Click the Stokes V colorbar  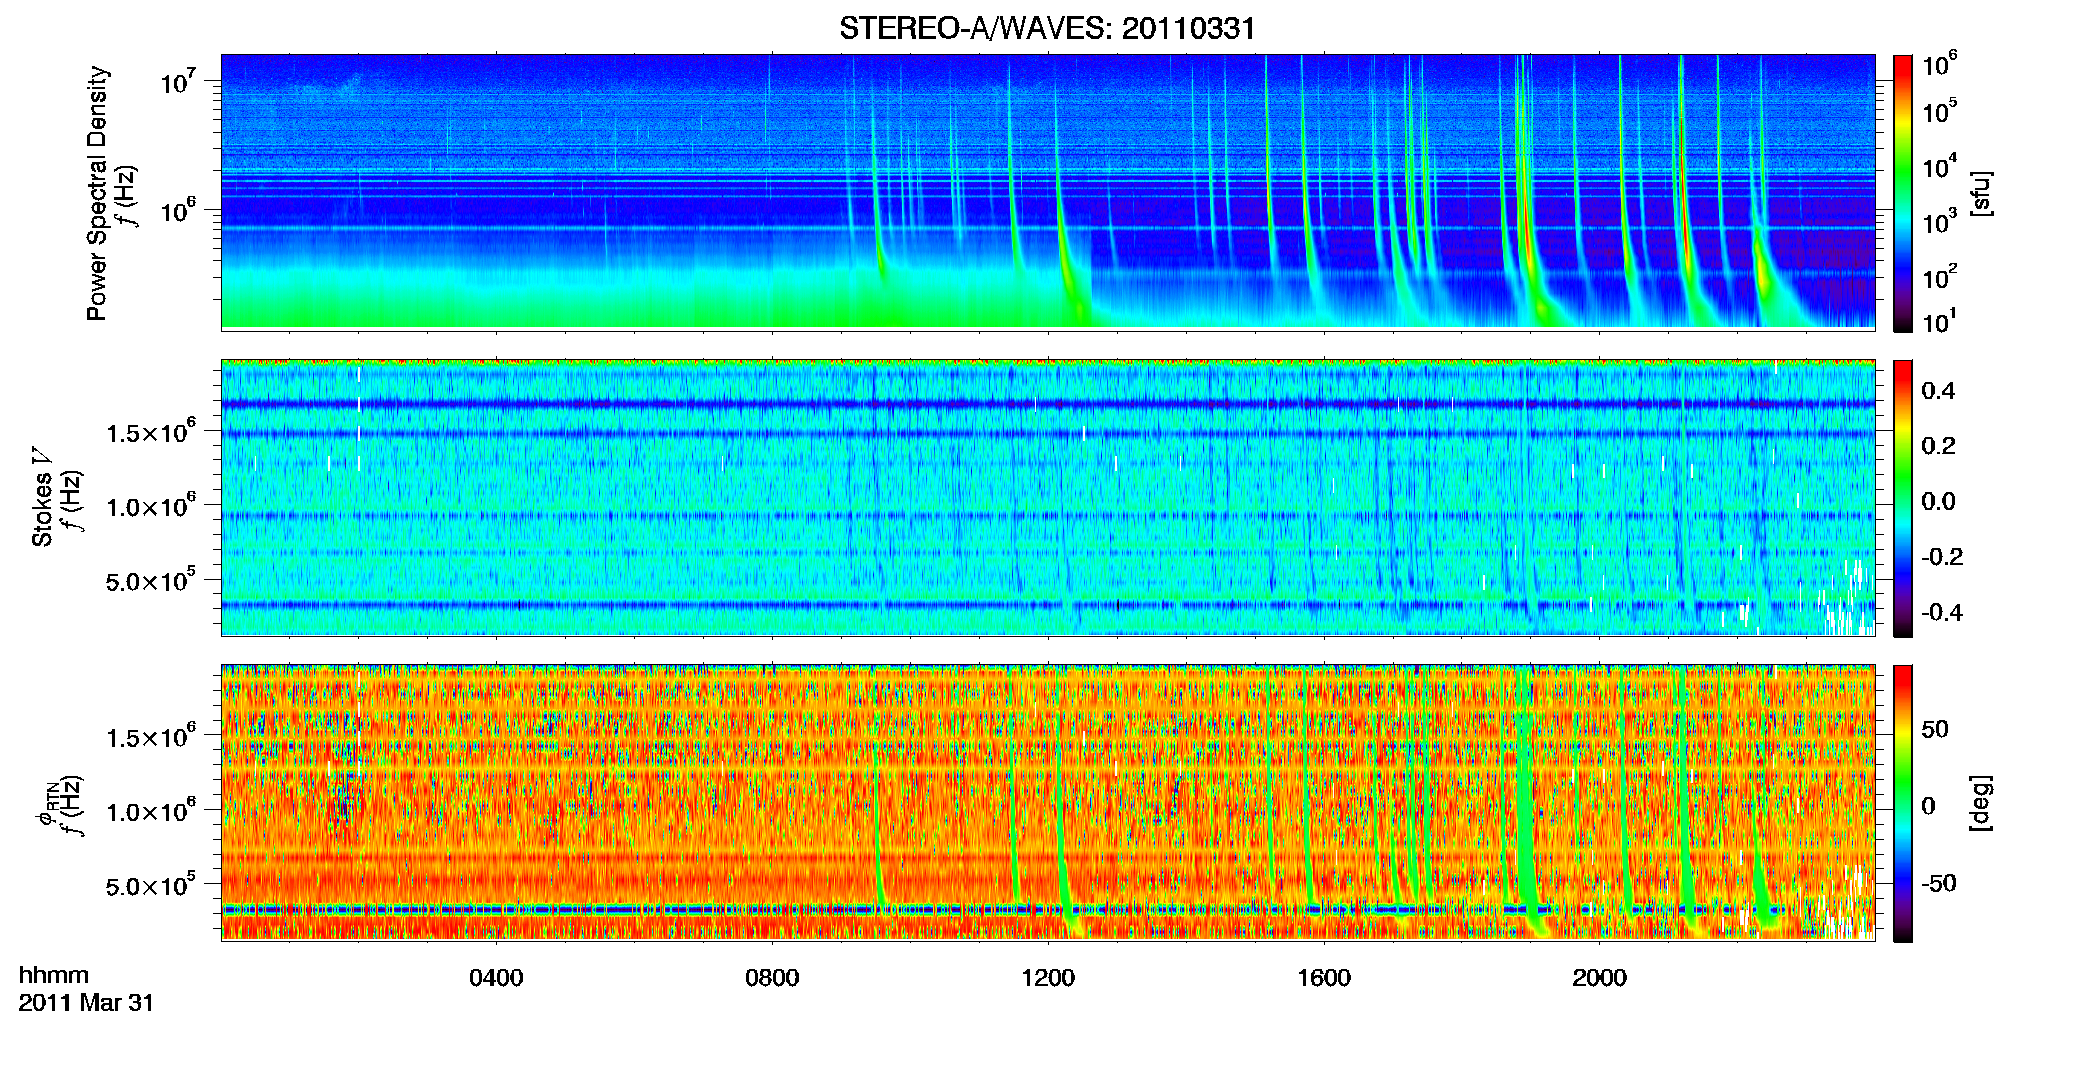1903,498
